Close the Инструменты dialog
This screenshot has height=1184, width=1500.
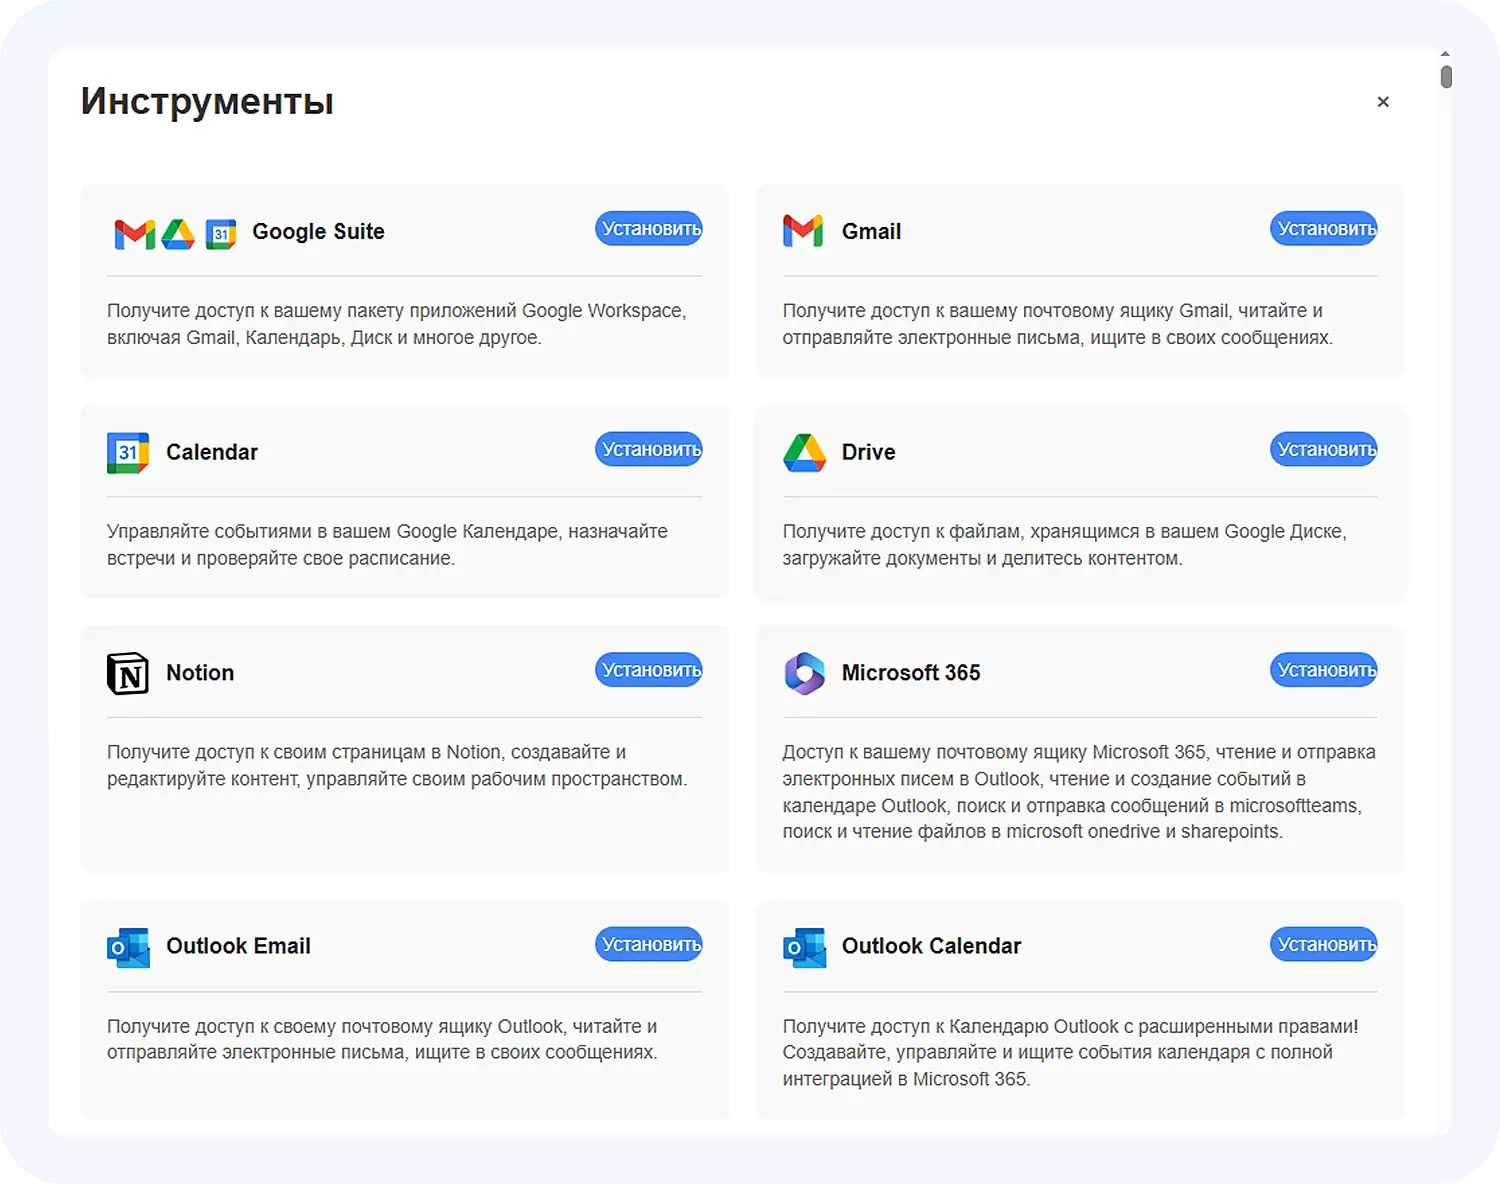(x=1383, y=102)
